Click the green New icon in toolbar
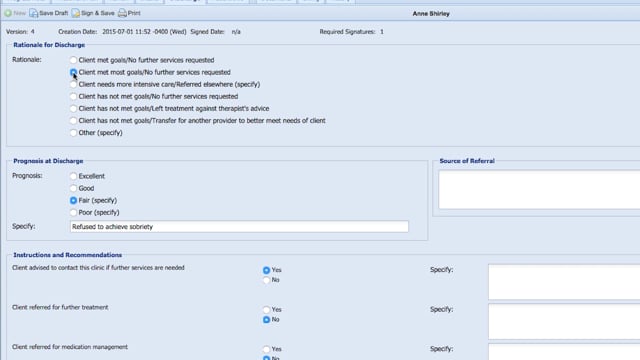Screen dimensions: 640x360 pyautogui.click(x=8, y=13)
